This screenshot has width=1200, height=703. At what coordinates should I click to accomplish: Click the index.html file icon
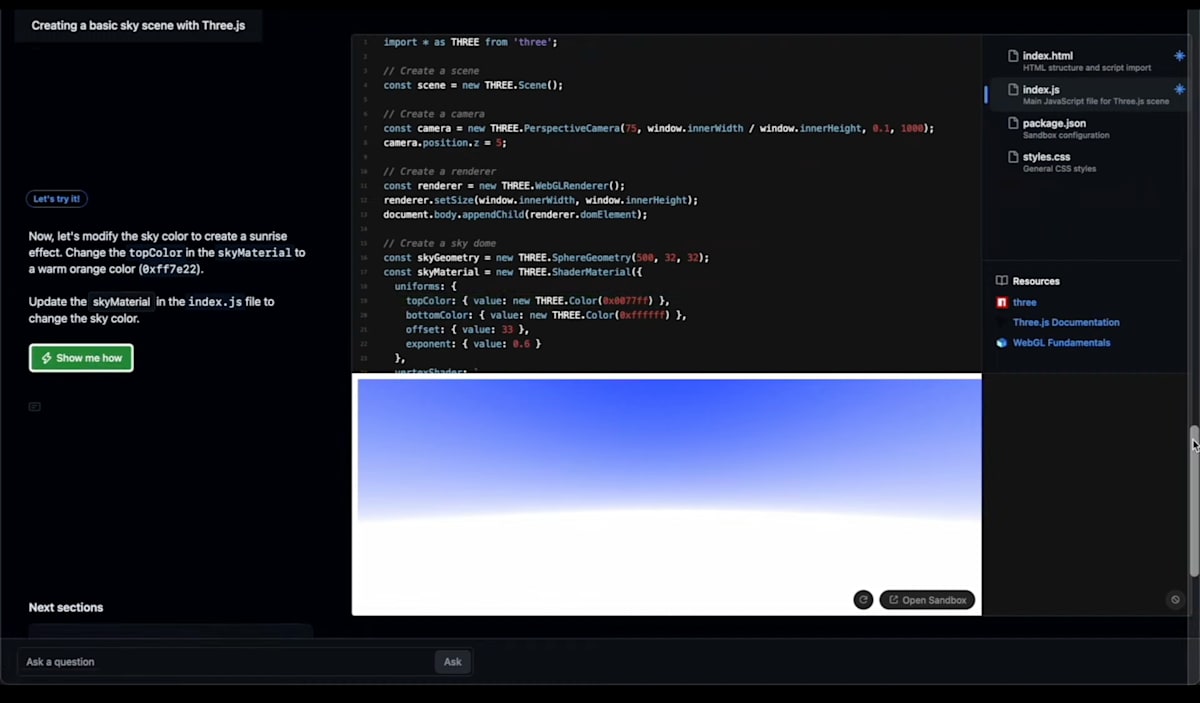tap(1013, 56)
